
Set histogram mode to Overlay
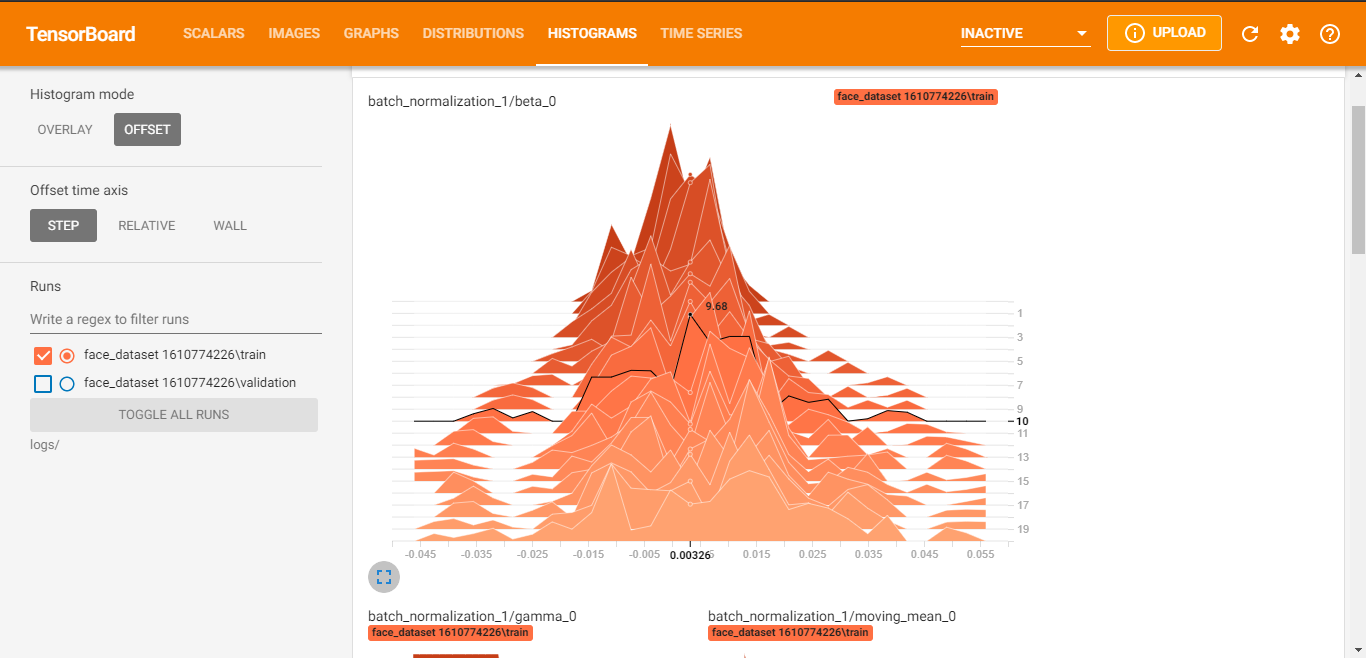coord(65,130)
